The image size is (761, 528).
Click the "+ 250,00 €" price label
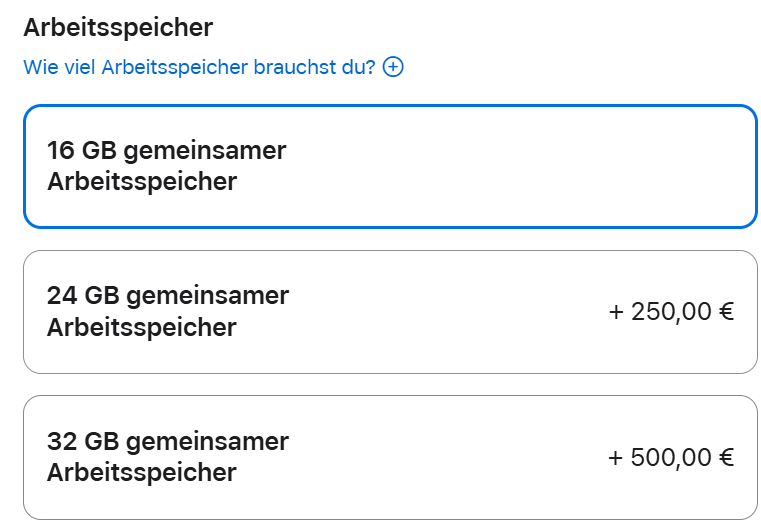coord(671,311)
